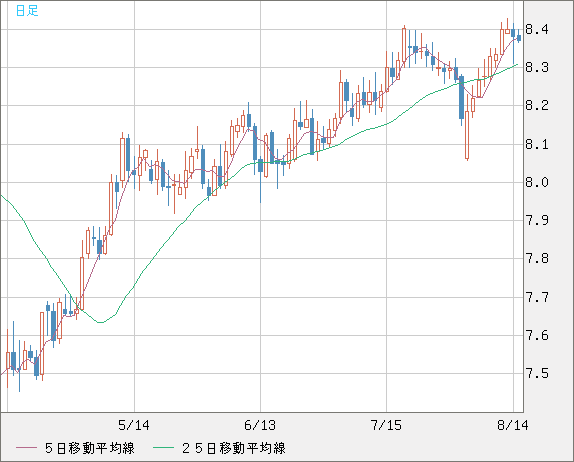Click the purple 5-day legend line sample
The height and width of the screenshot is (462, 574).
[x=26, y=448]
